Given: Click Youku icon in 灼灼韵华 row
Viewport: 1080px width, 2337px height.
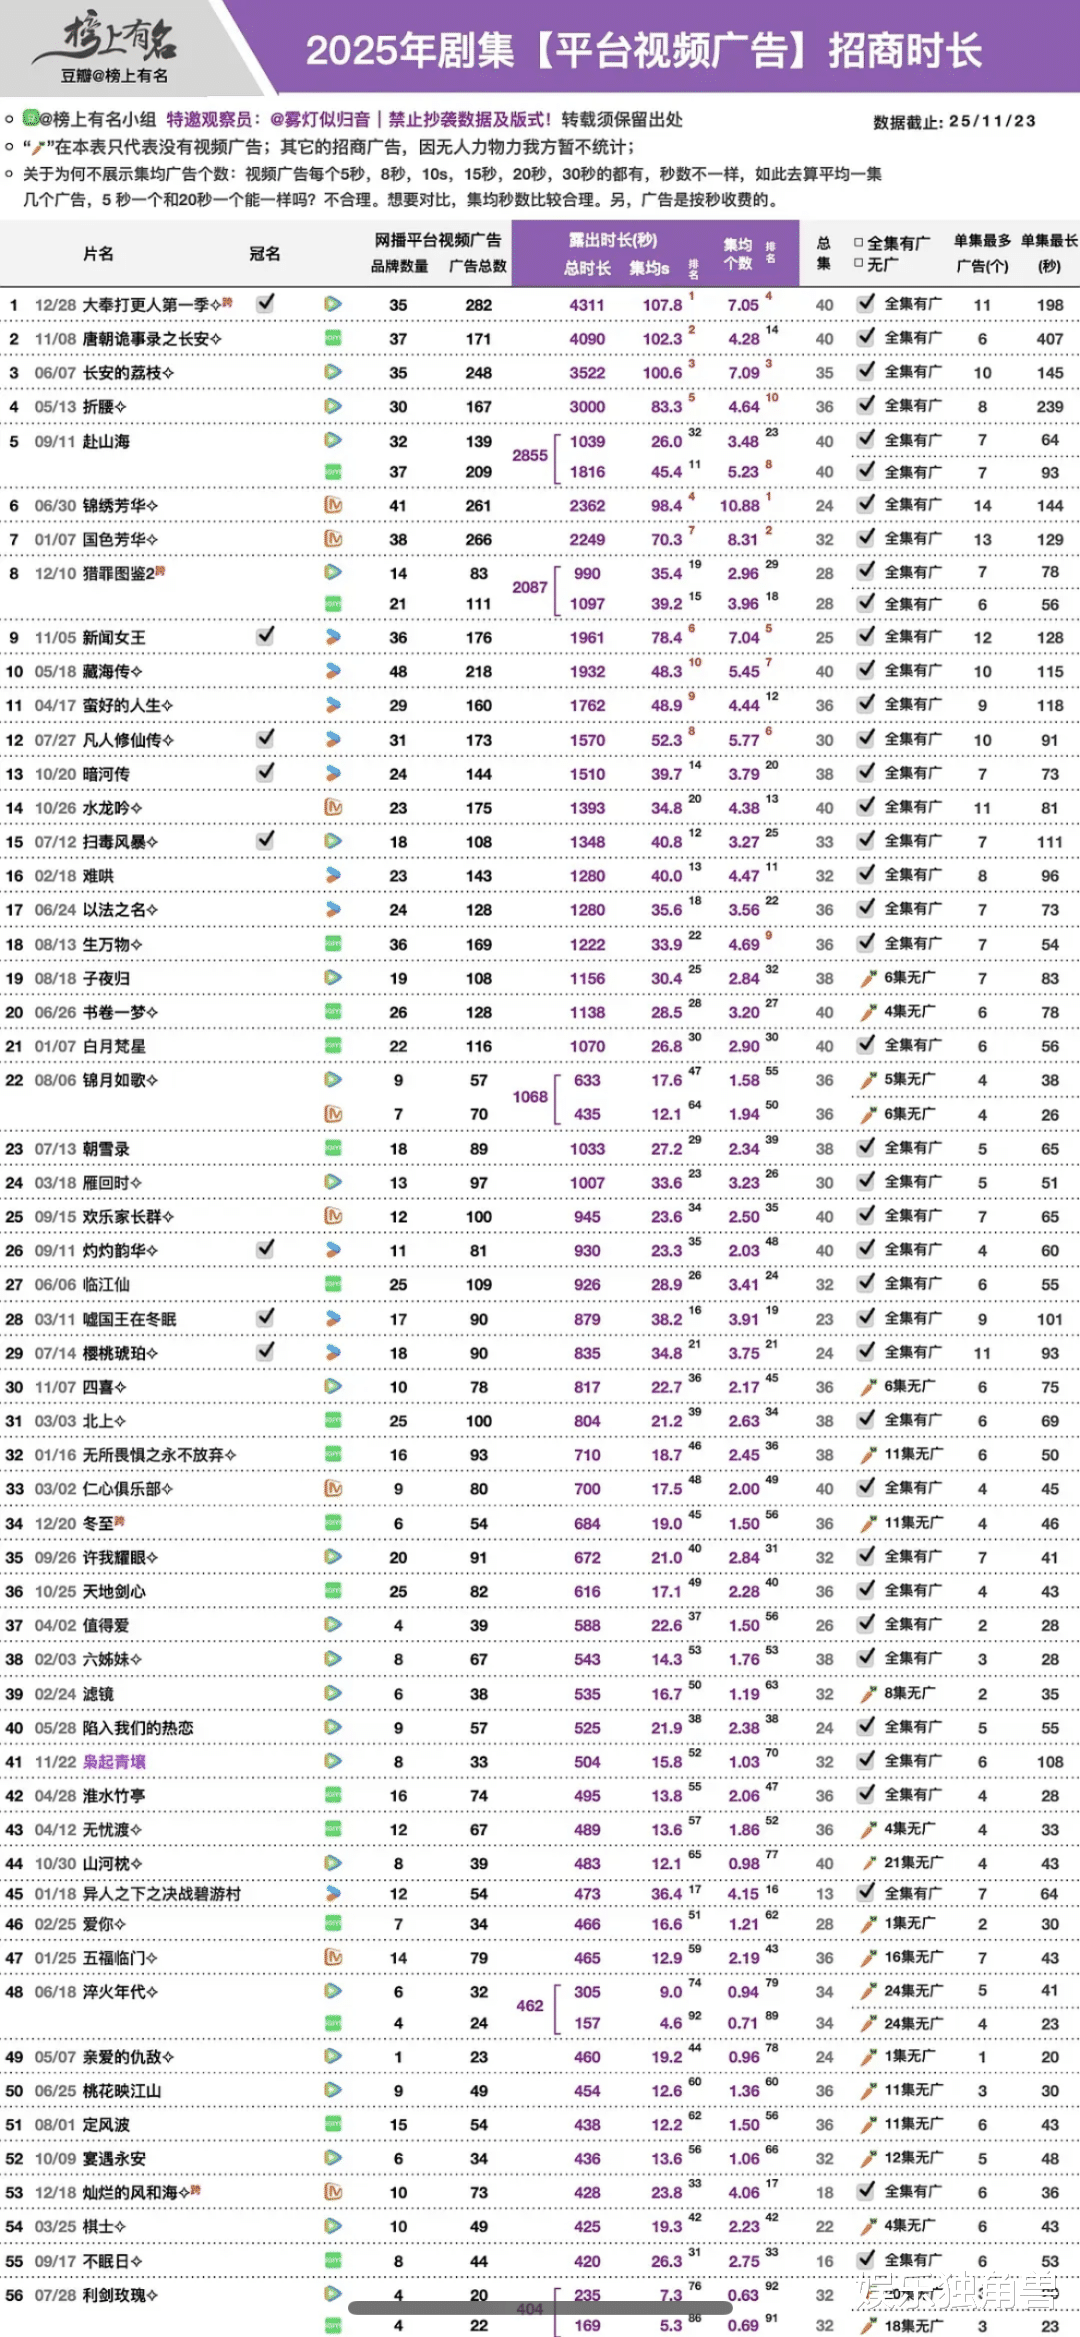Looking at the screenshot, I should pos(333,1250).
